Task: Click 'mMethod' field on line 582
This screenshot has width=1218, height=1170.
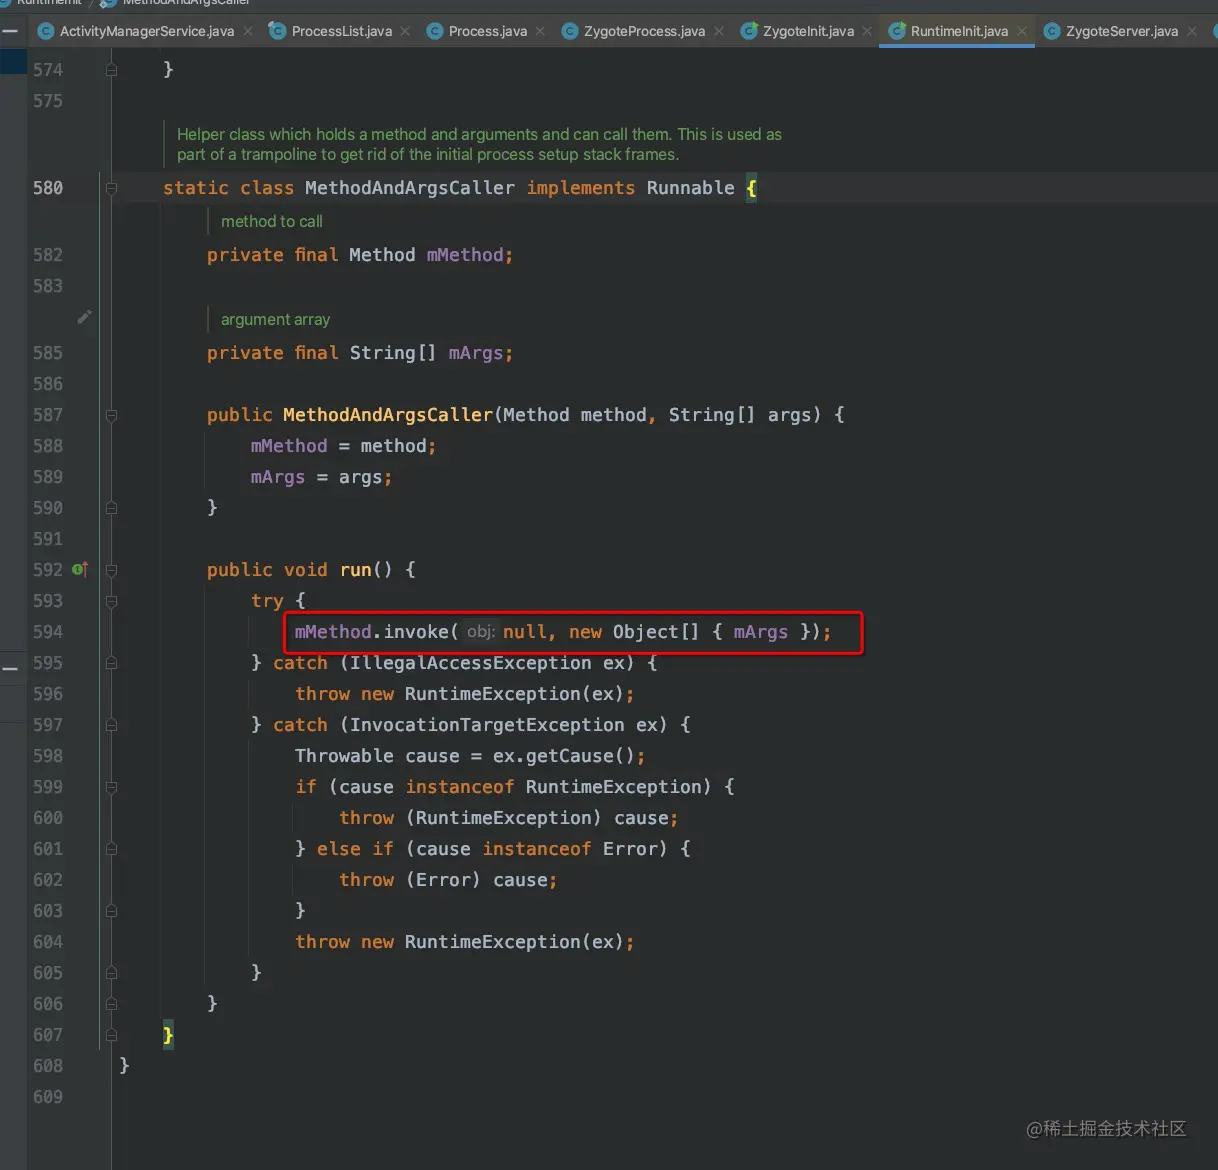Action: (x=465, y=255)
